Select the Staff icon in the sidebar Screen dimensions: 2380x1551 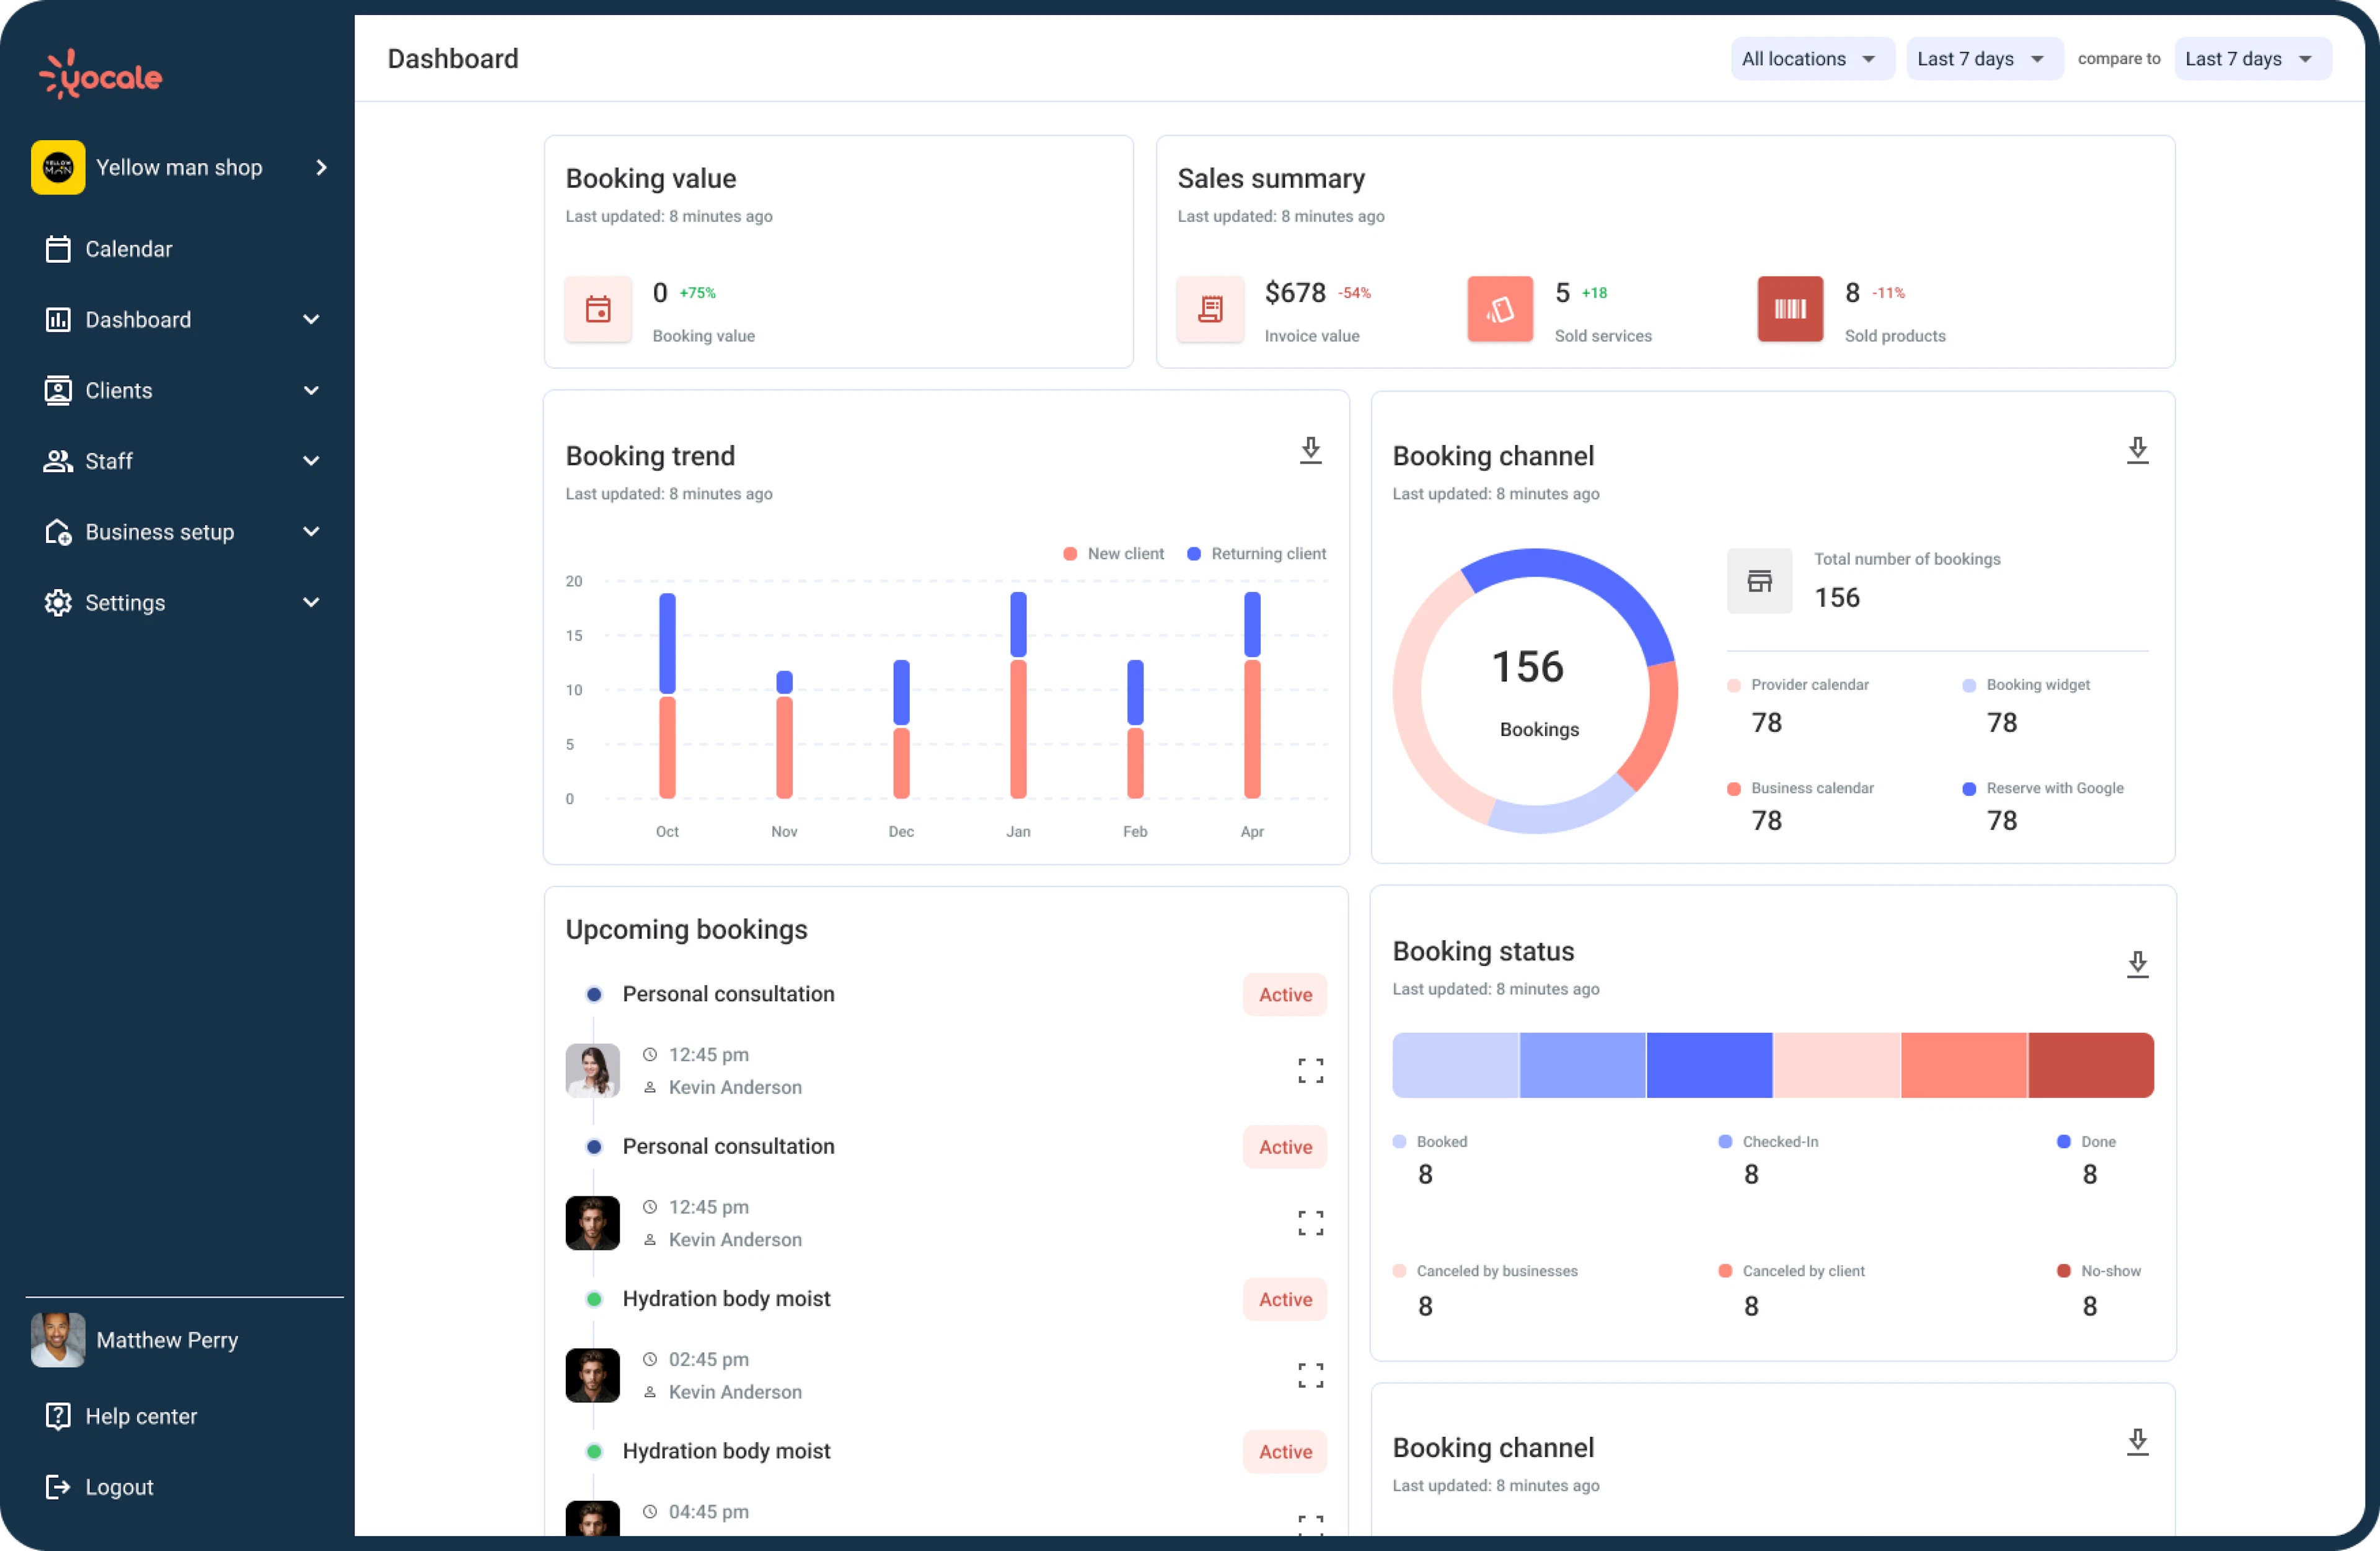[x=57, y=461]
